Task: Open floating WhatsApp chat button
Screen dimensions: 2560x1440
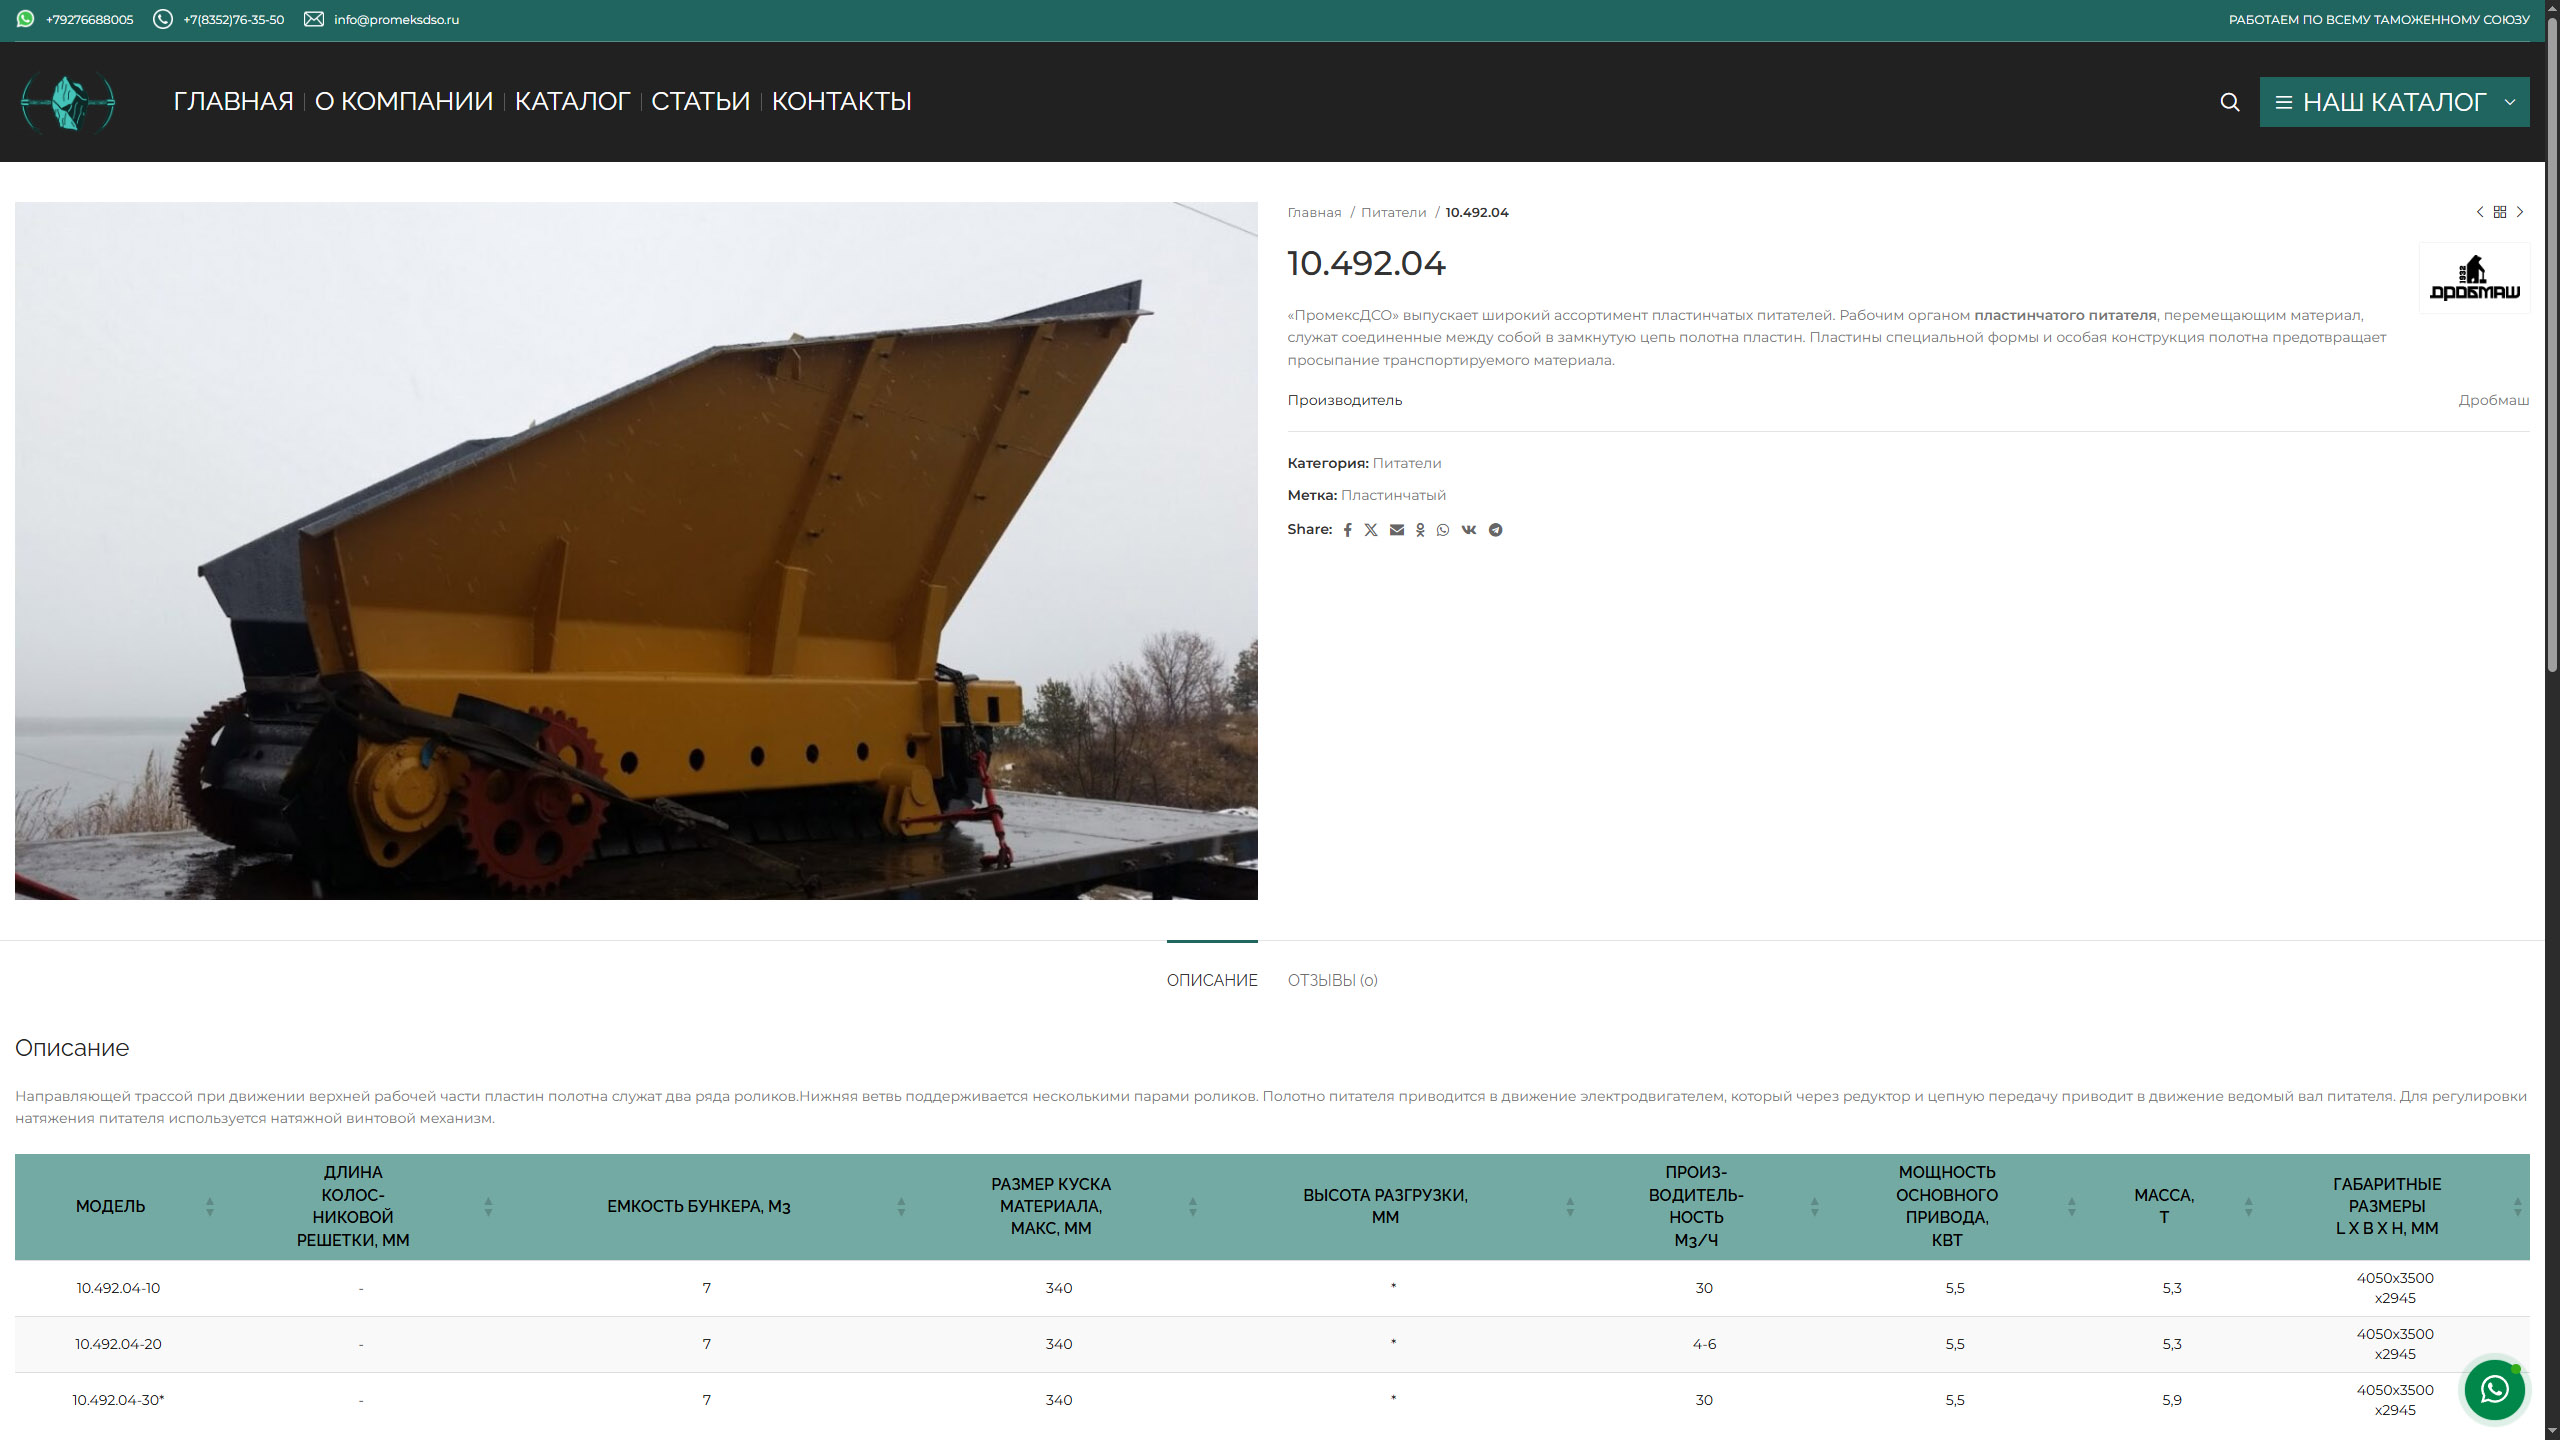Action: [x=2494, y=1389]
